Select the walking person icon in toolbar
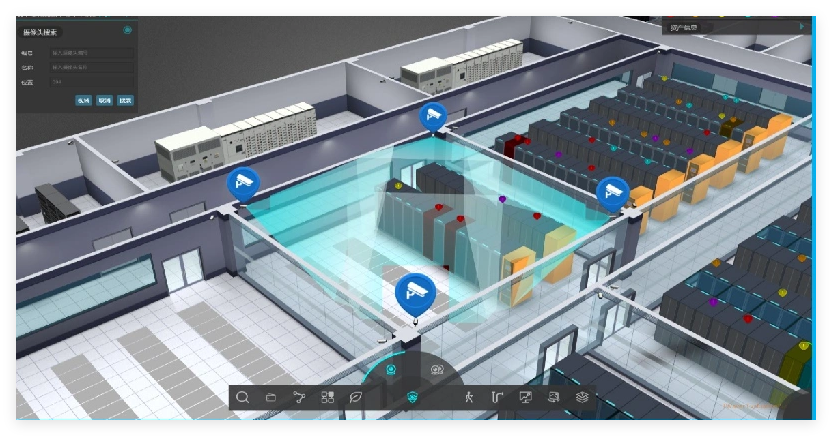The height and width of the screenshot is (436, 832). pos(469,397)
